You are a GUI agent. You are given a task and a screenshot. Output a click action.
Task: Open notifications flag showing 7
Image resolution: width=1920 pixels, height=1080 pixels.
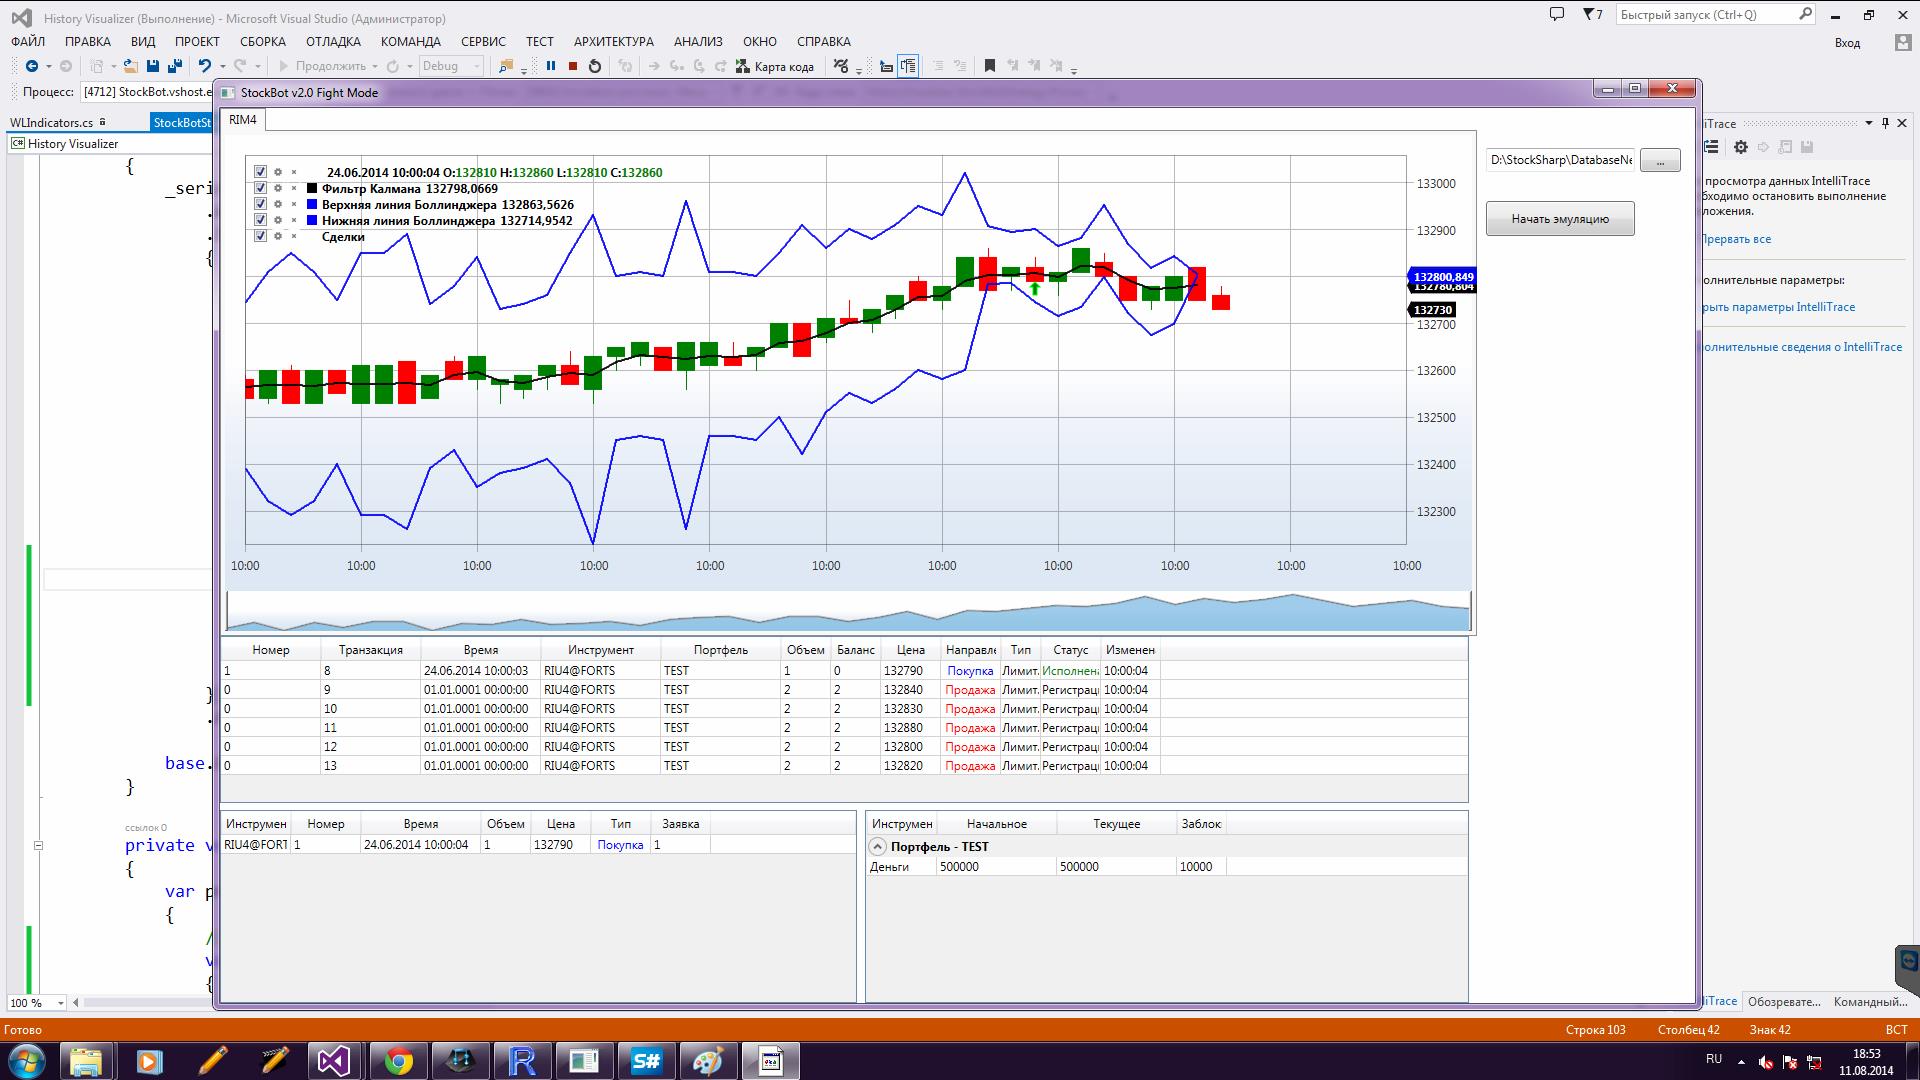[x=1593, y=14]
